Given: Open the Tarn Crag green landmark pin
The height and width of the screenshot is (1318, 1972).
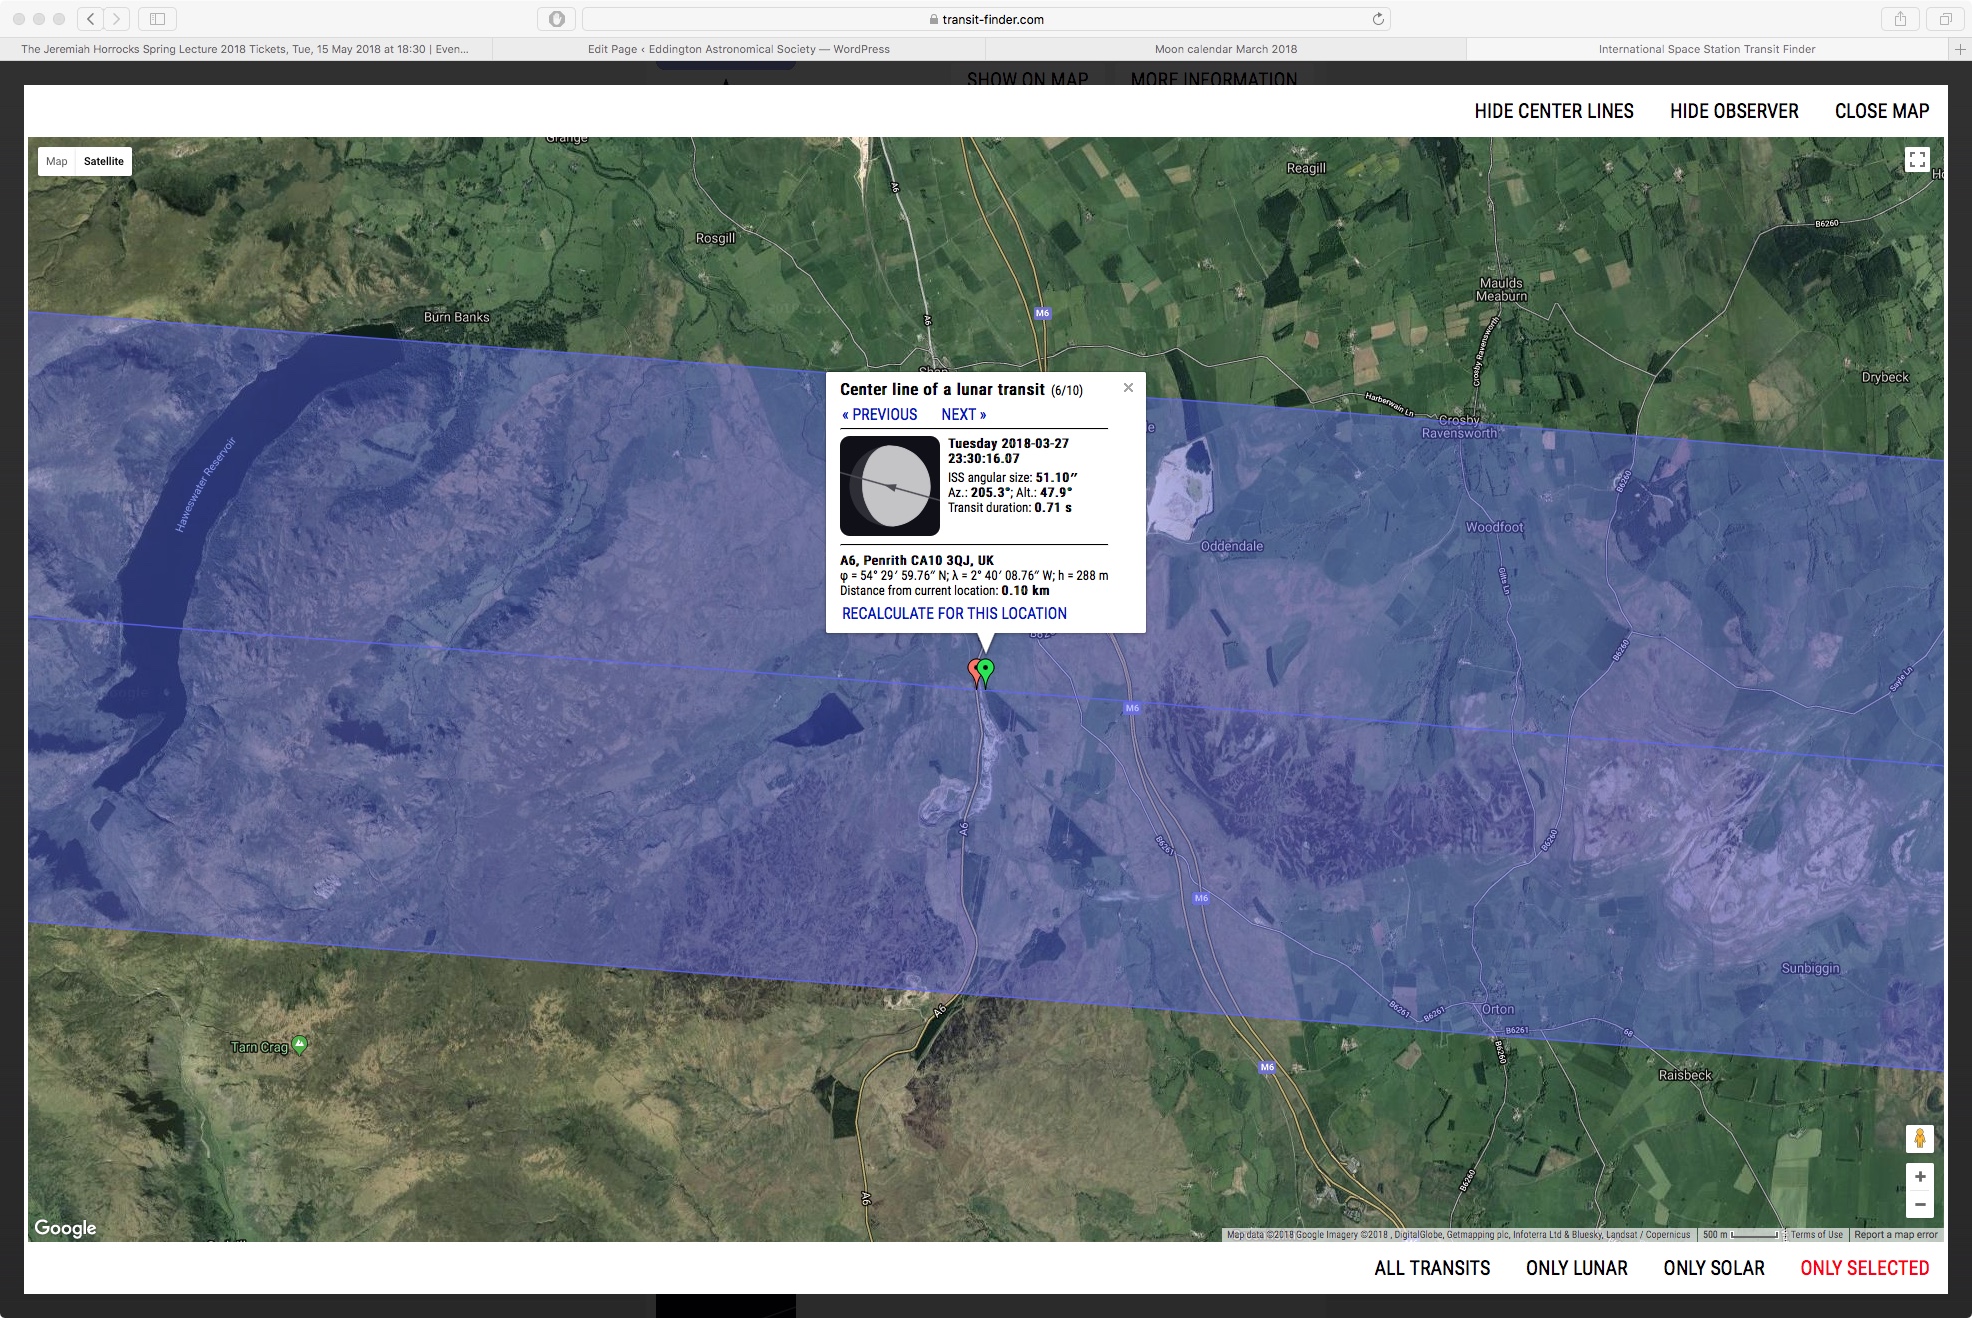Looking at the screenshot, I should (299, 1045).
